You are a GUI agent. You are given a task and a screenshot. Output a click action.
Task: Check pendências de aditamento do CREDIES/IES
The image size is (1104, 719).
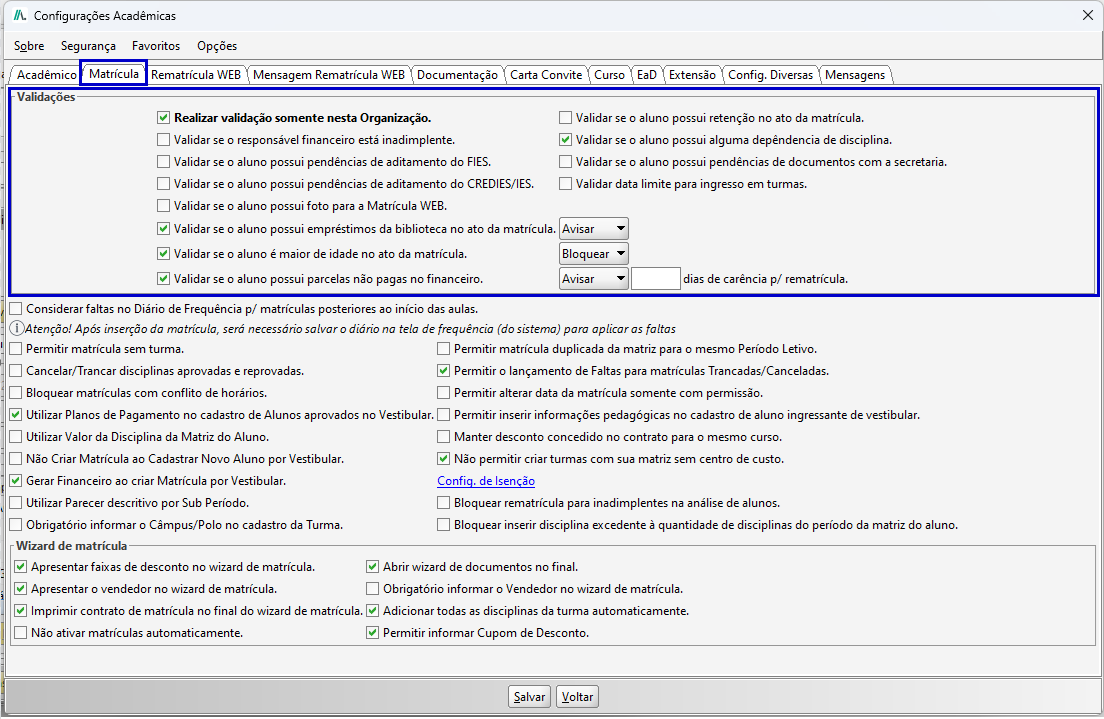(163, 184)
